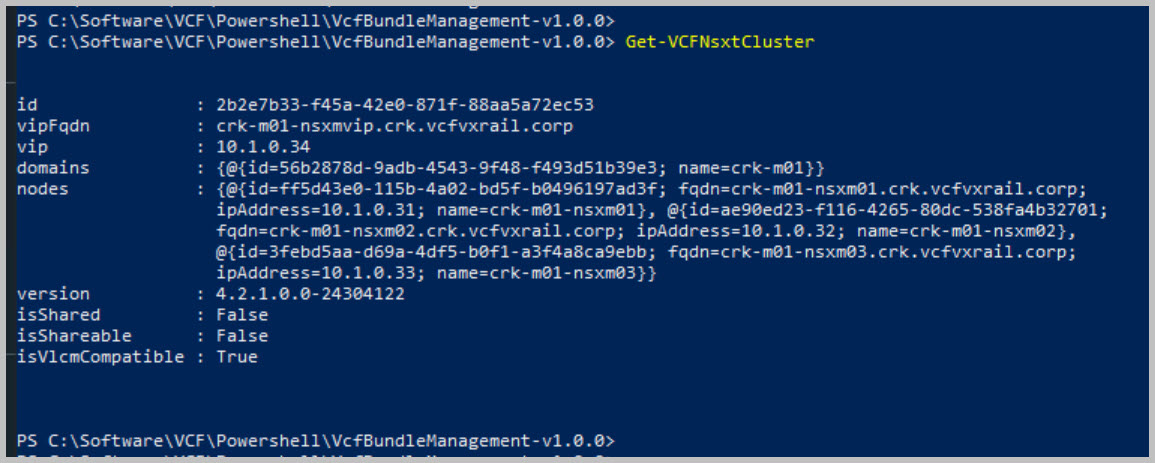Click the isShared value False

point(242,315)
